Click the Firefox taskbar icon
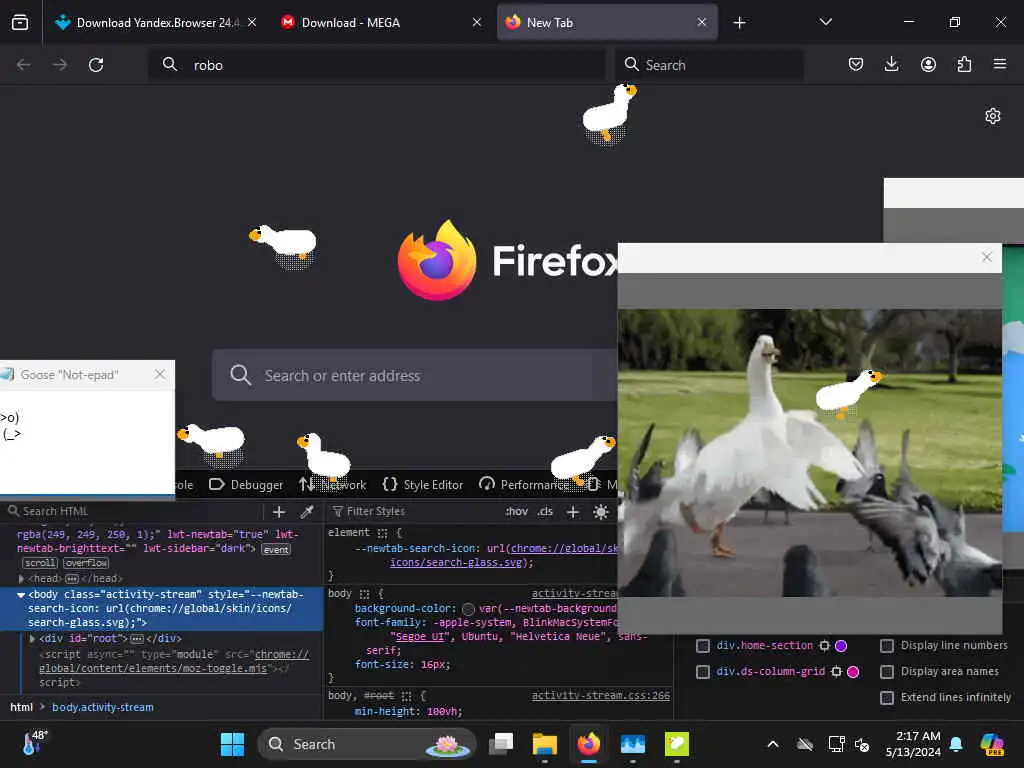Screen dimensions: 1024x768 (589, 744)
